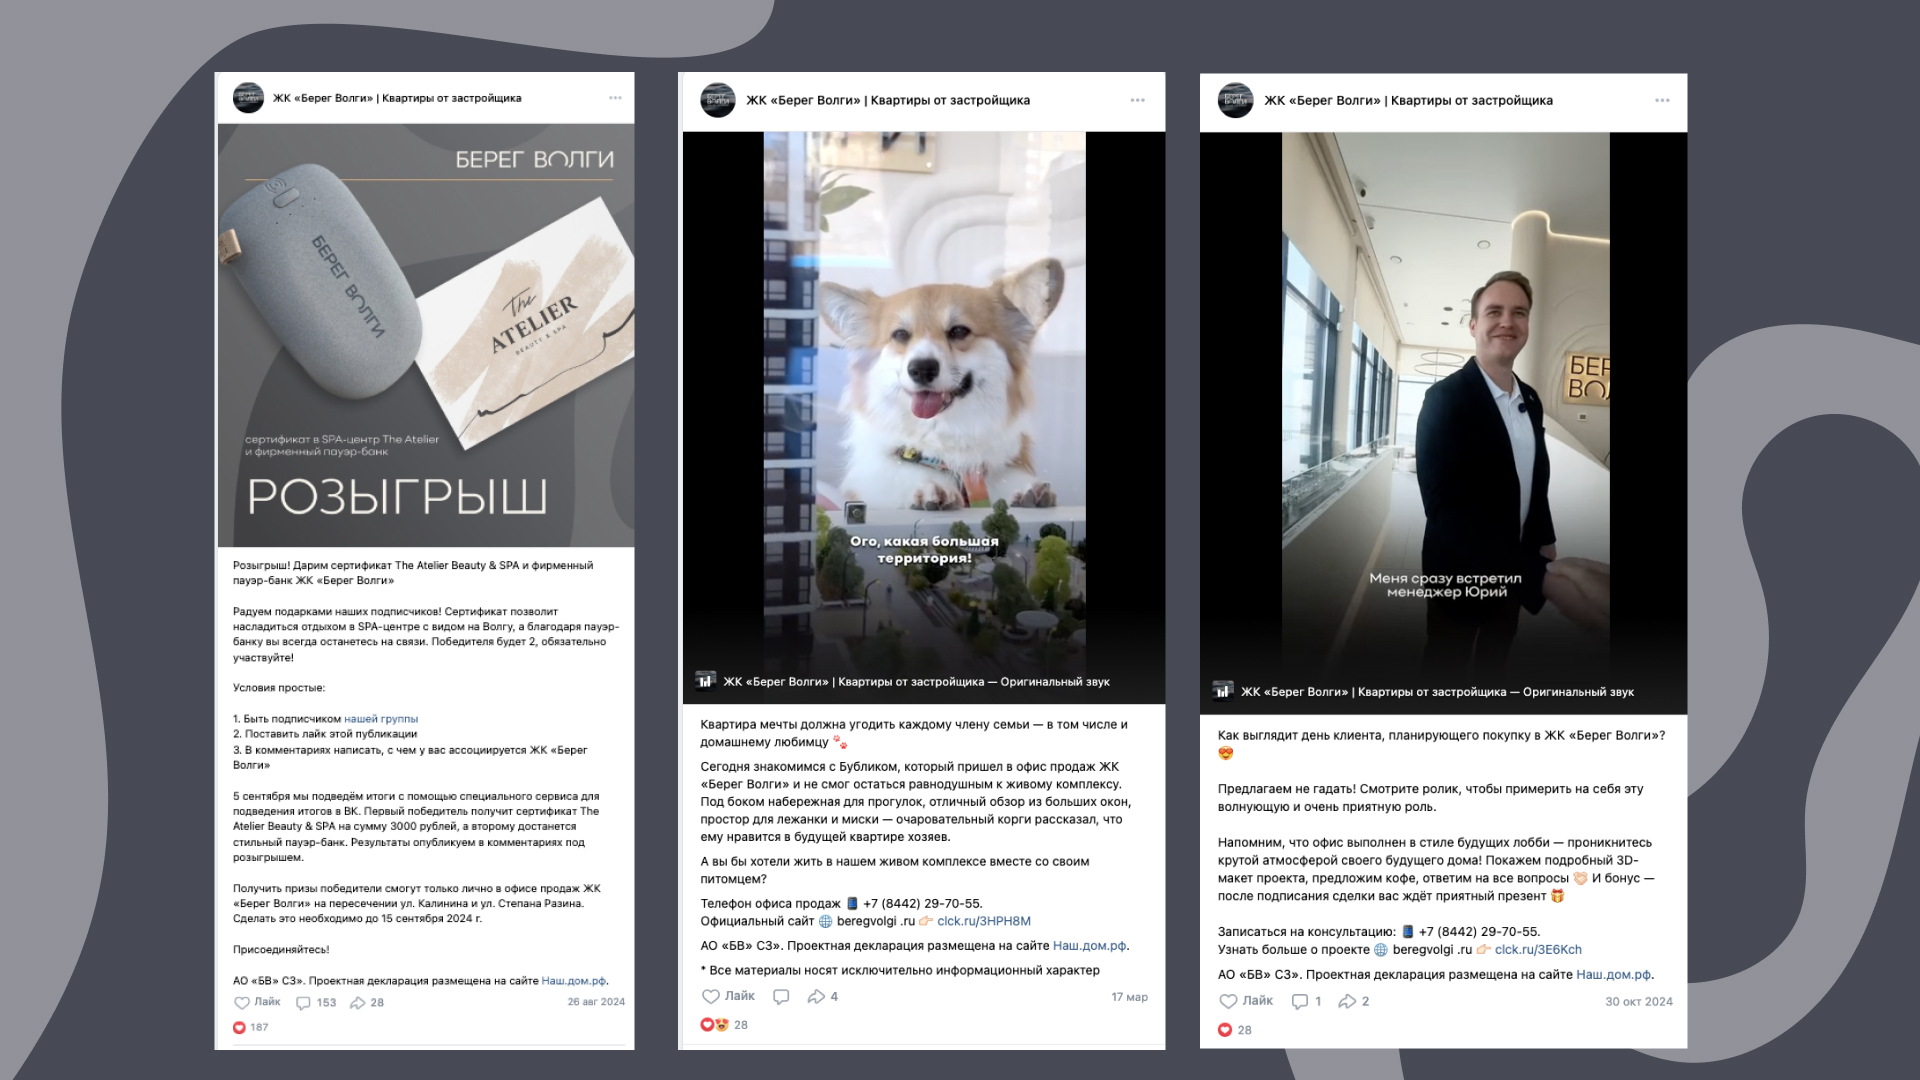Open 'нашей группы' link

click(x=381, y=719)
